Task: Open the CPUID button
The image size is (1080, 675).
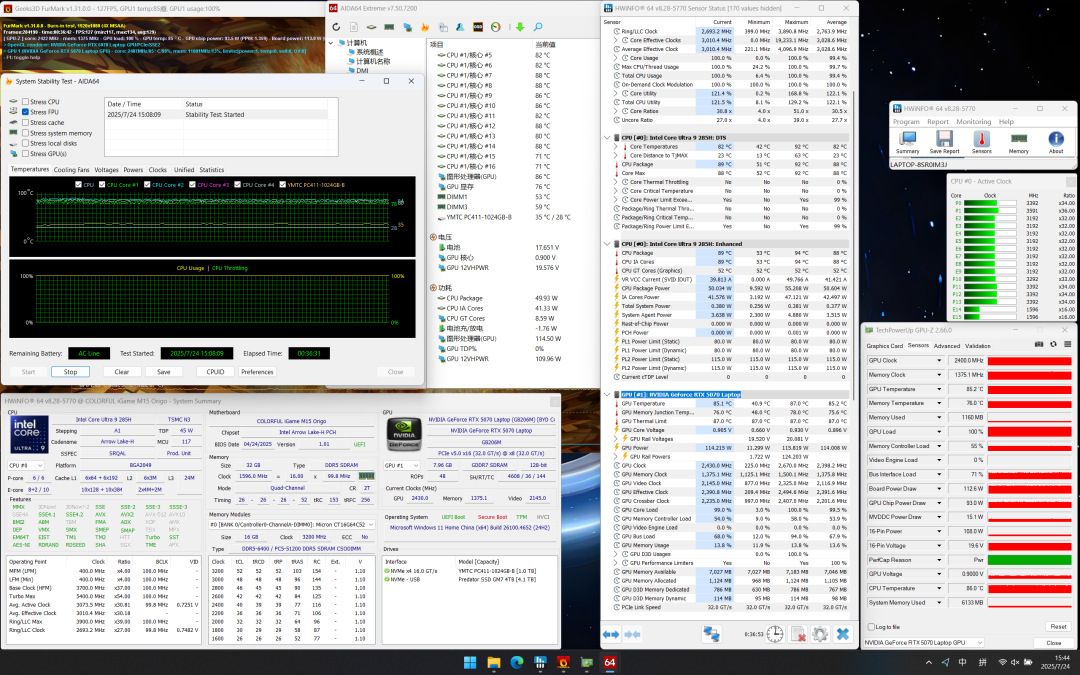Action: (x=215, y=371)
